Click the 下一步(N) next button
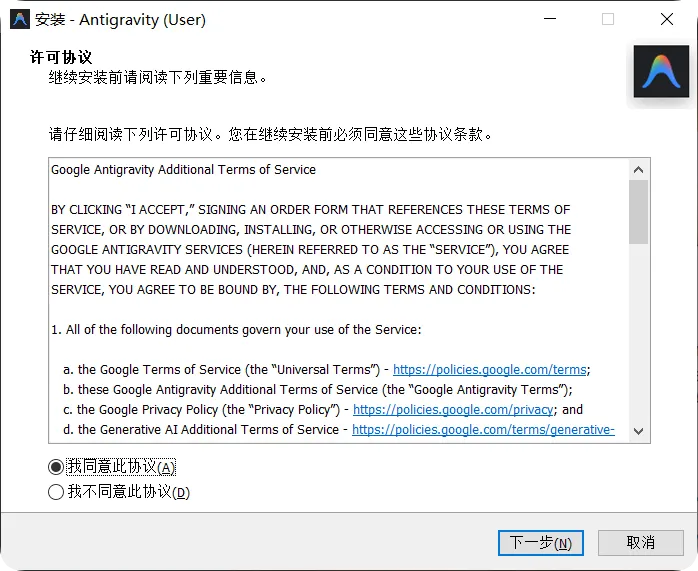This screenshot has height=571, width=698. [540, 543]
